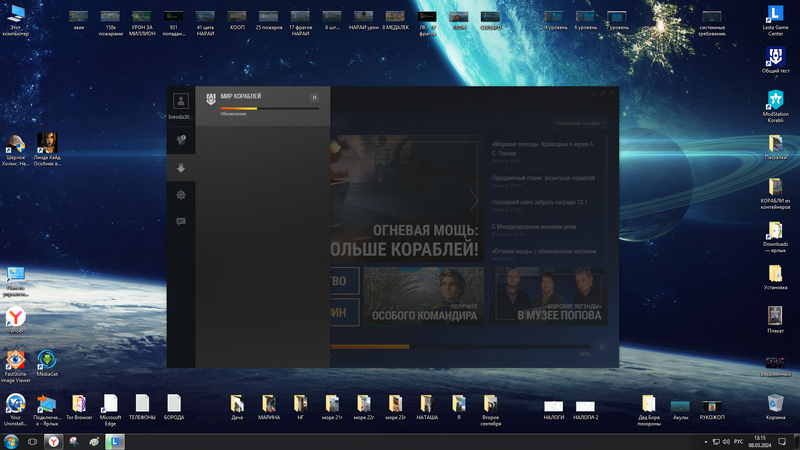Select Установка folder on desktop
The height and width of the screenshot is (450, 800).
[776, 278]
